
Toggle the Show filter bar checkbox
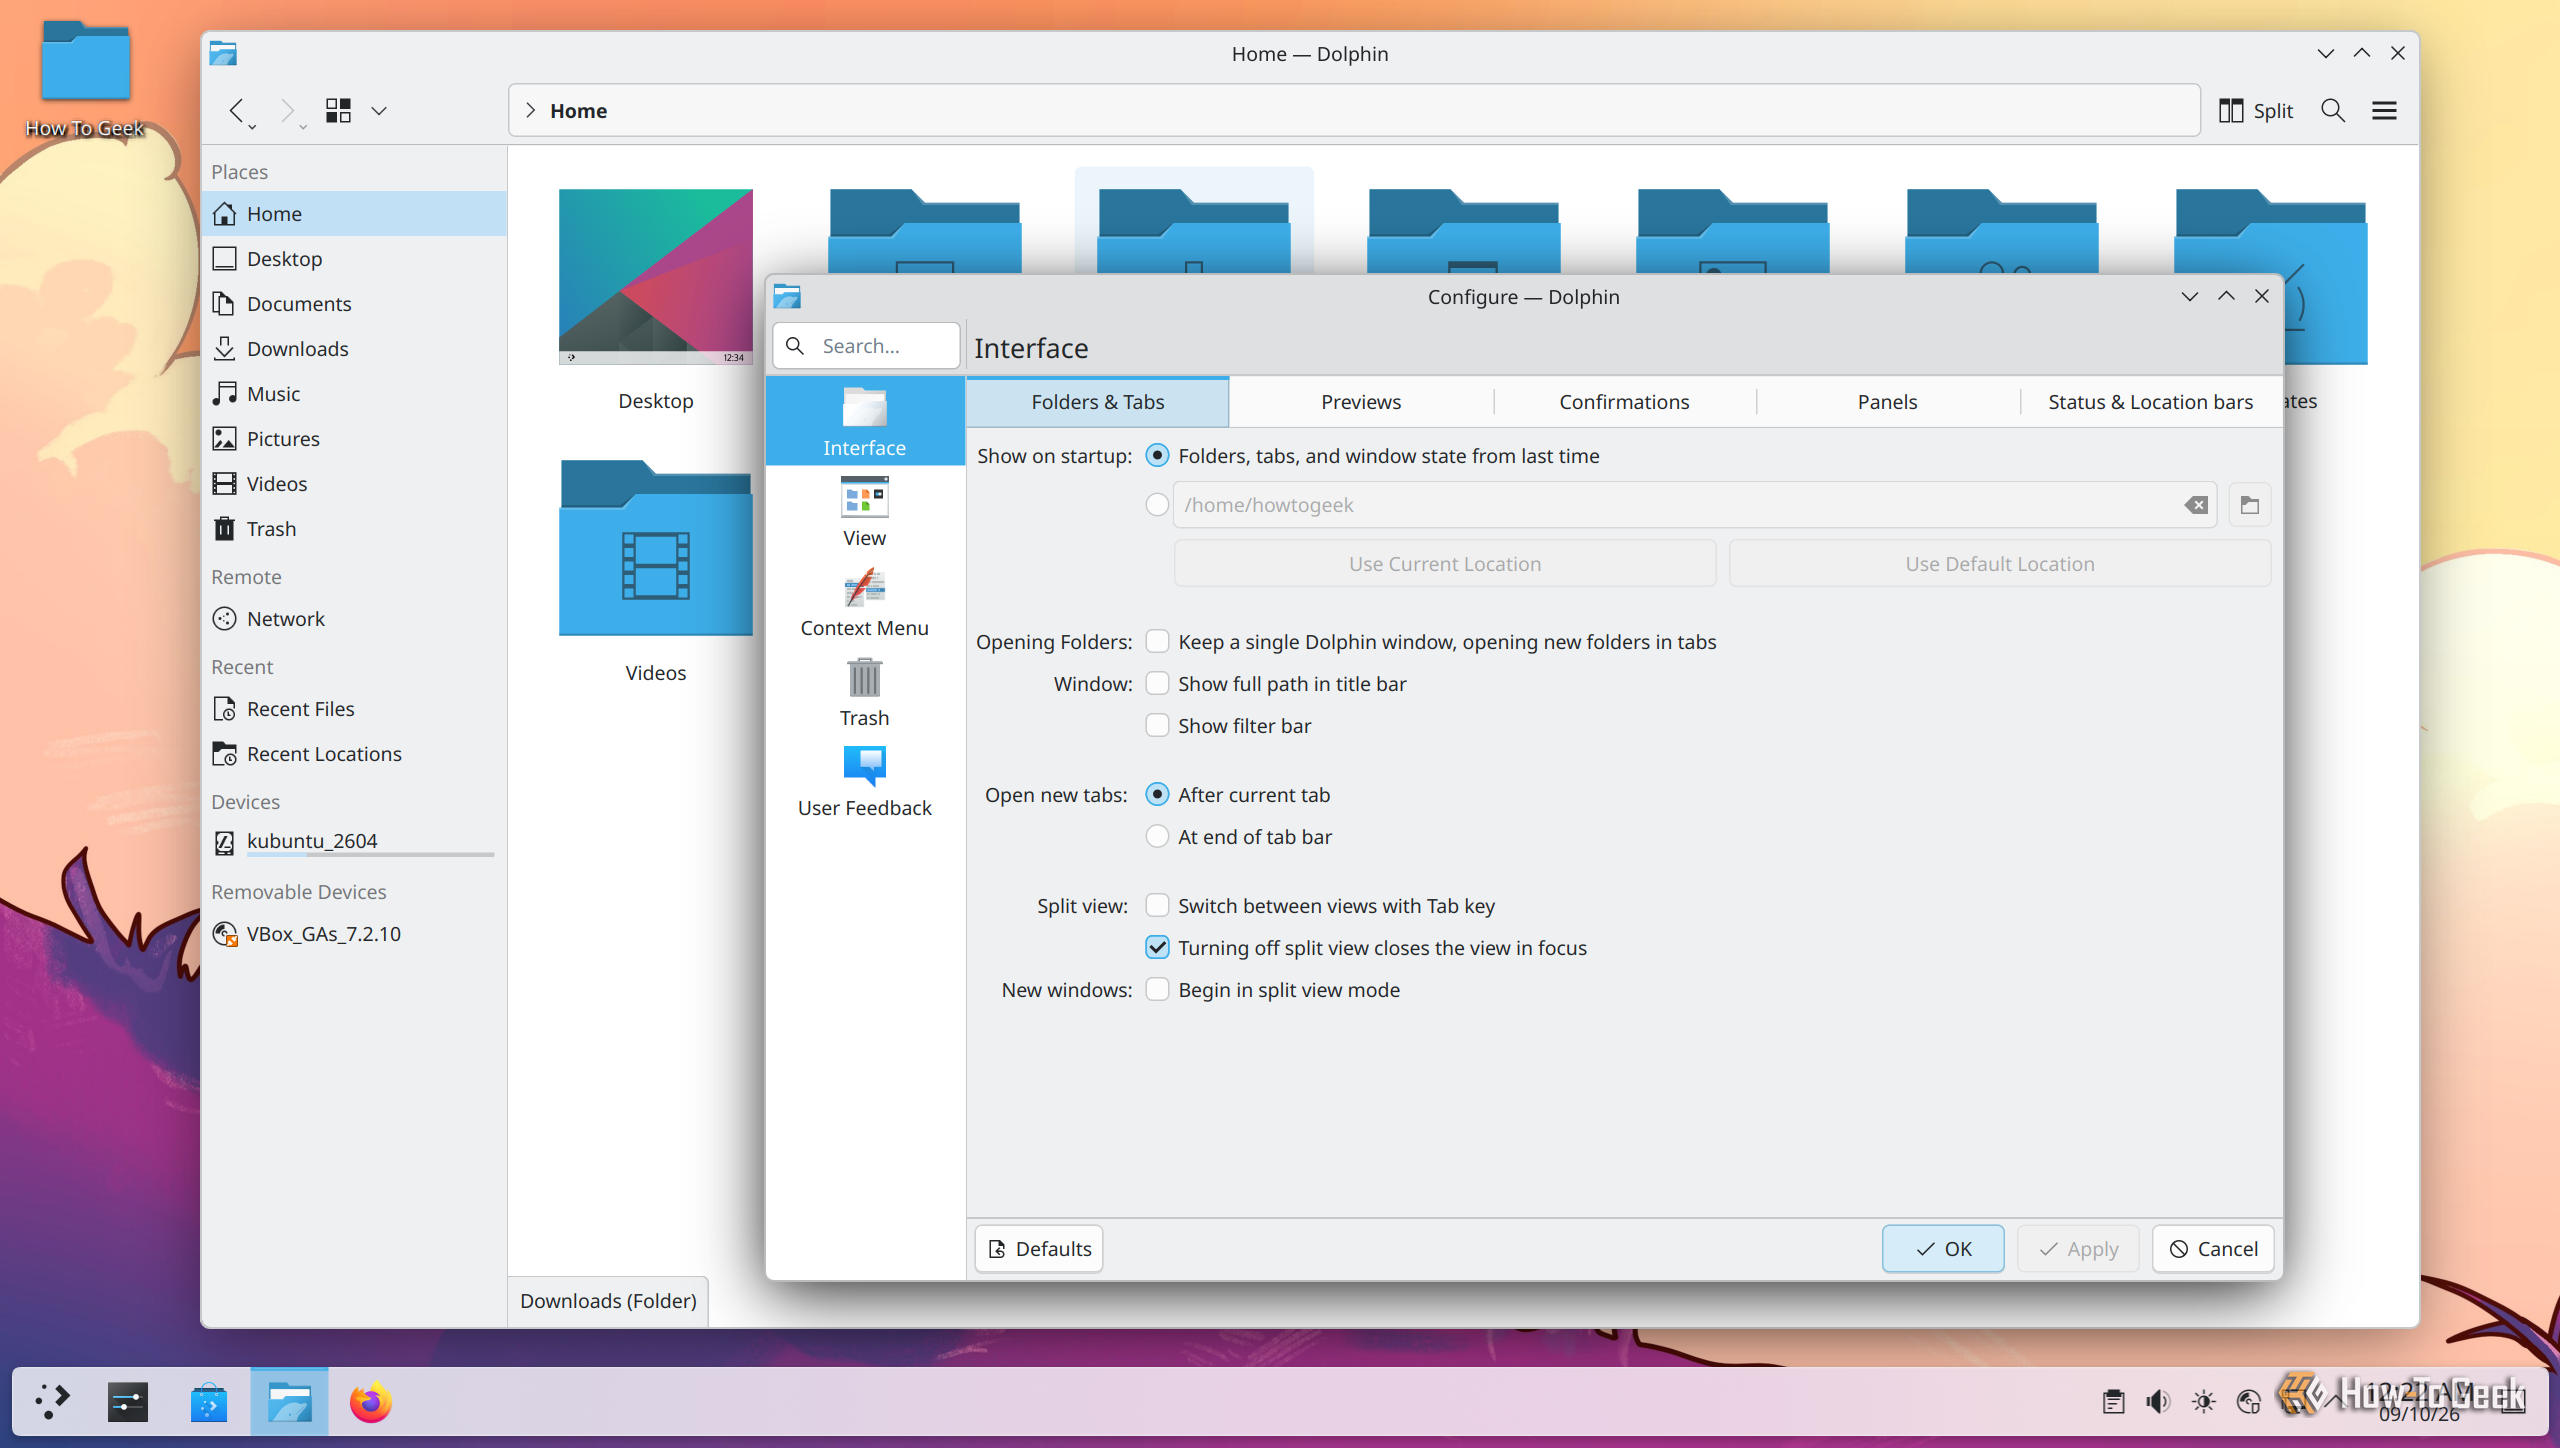[1157, 725]
